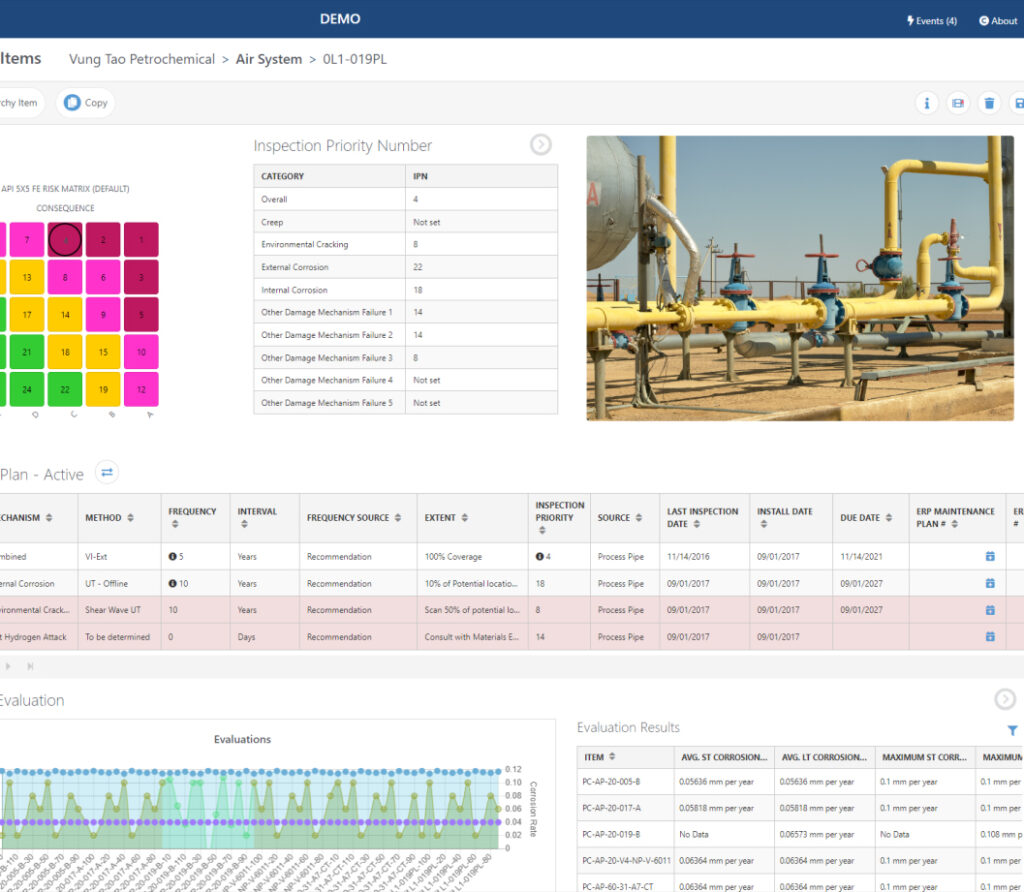Click the media icon beside the info button
The height and width of the screenshot is (892, 1024).
click(x=958, y=103)
